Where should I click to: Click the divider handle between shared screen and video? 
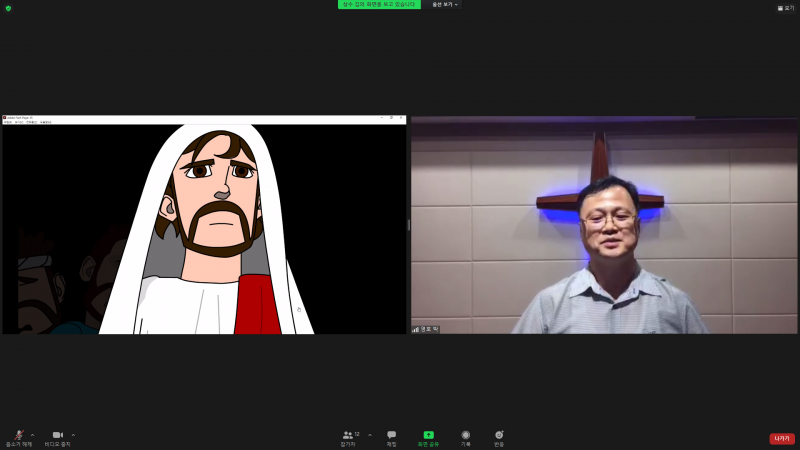409,225
